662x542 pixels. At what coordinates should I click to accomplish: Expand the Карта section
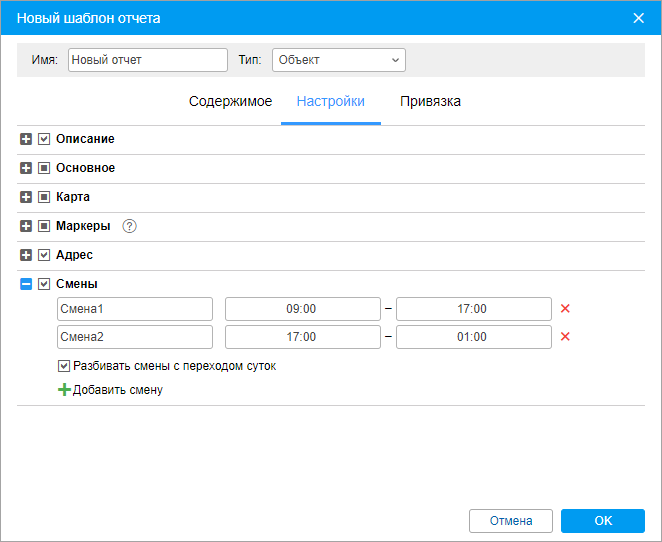point(26,197)
